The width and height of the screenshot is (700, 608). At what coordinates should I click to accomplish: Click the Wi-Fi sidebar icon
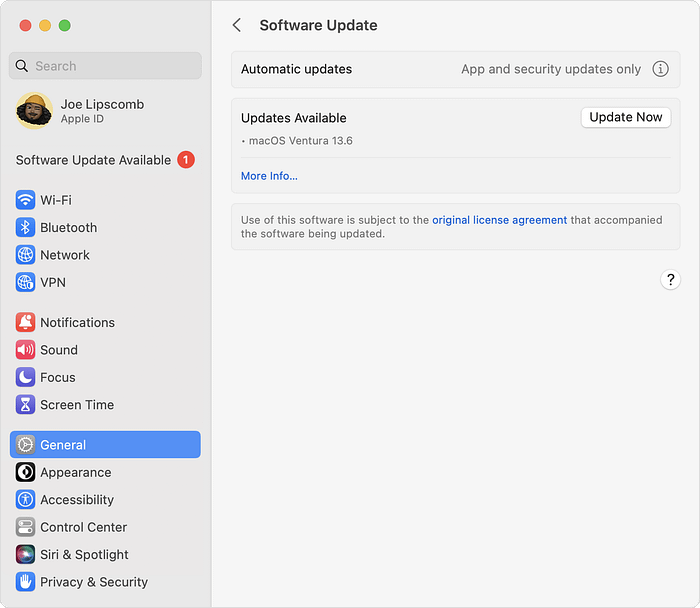click(x=25, y=200)
